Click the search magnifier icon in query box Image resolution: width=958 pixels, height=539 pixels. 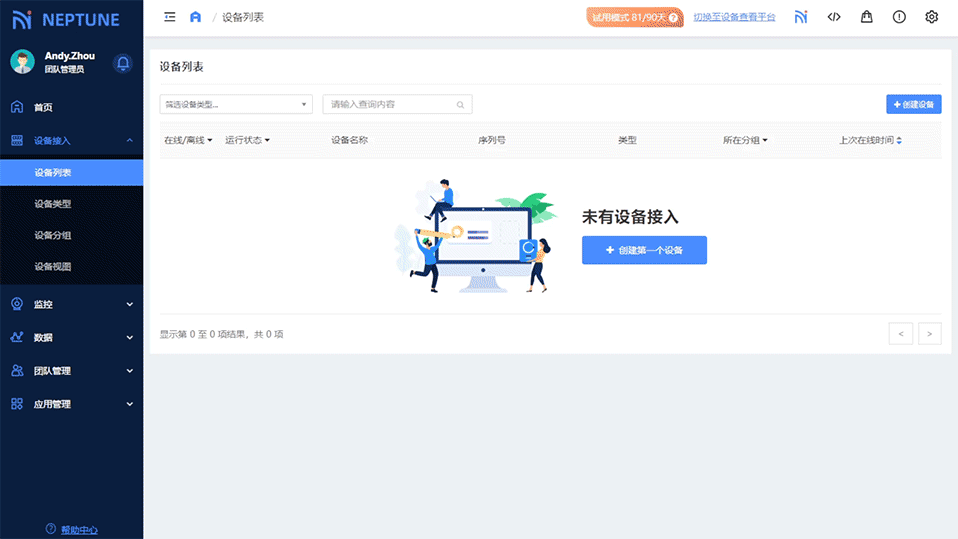click(x=460, y=105)
